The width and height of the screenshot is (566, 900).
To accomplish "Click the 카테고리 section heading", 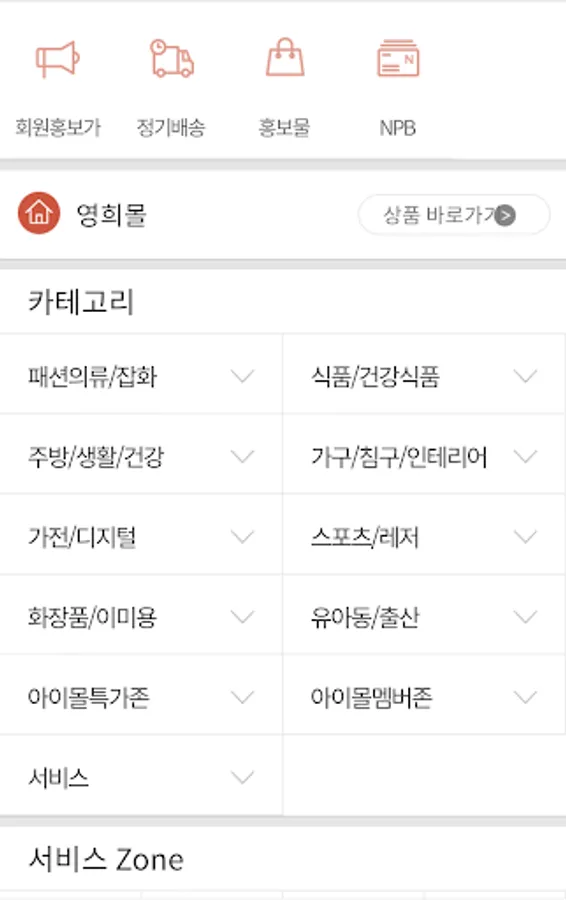I will tap(81, 301).
